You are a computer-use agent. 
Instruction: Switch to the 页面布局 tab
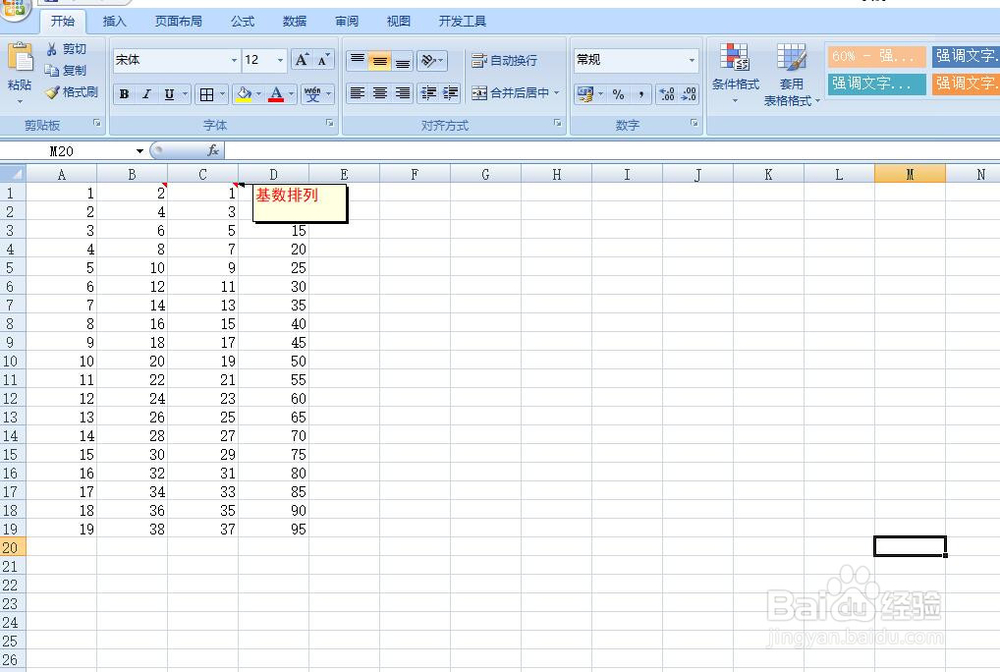pyautogui.click(x=179, y=21)
